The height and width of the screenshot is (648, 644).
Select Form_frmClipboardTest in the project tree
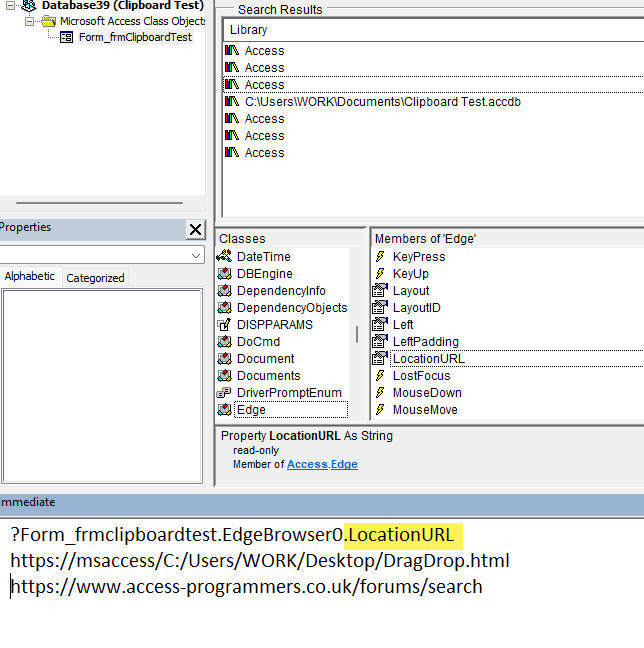[x=135, y=37]
